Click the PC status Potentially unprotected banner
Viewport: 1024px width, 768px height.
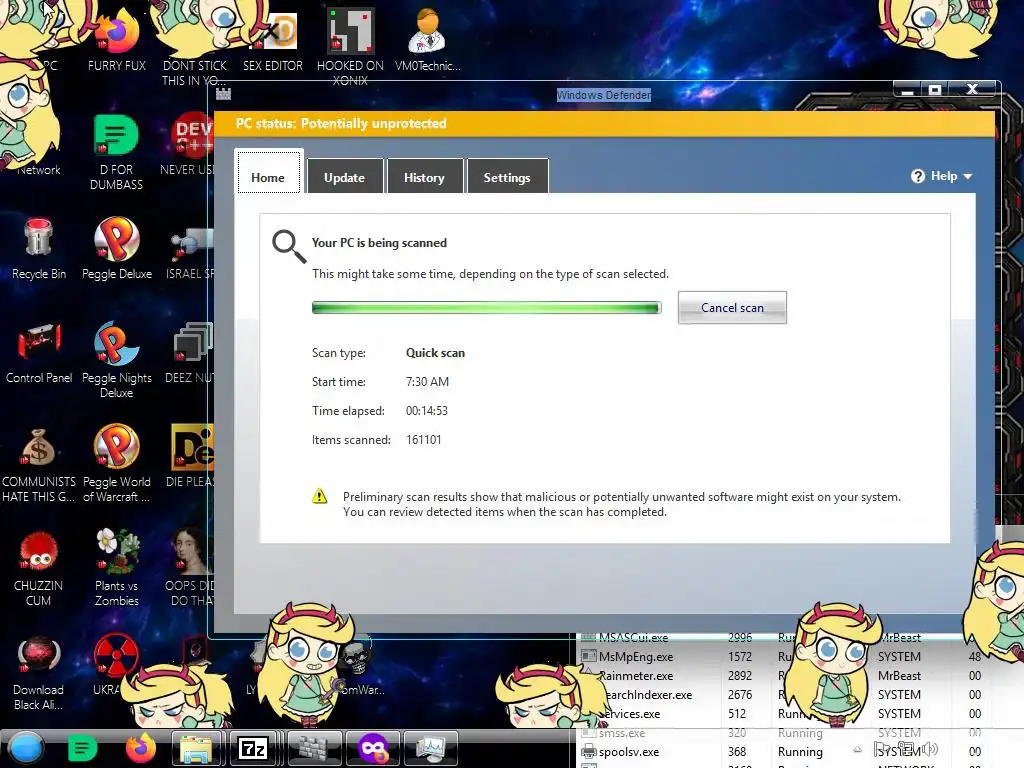tap(605, 123)
